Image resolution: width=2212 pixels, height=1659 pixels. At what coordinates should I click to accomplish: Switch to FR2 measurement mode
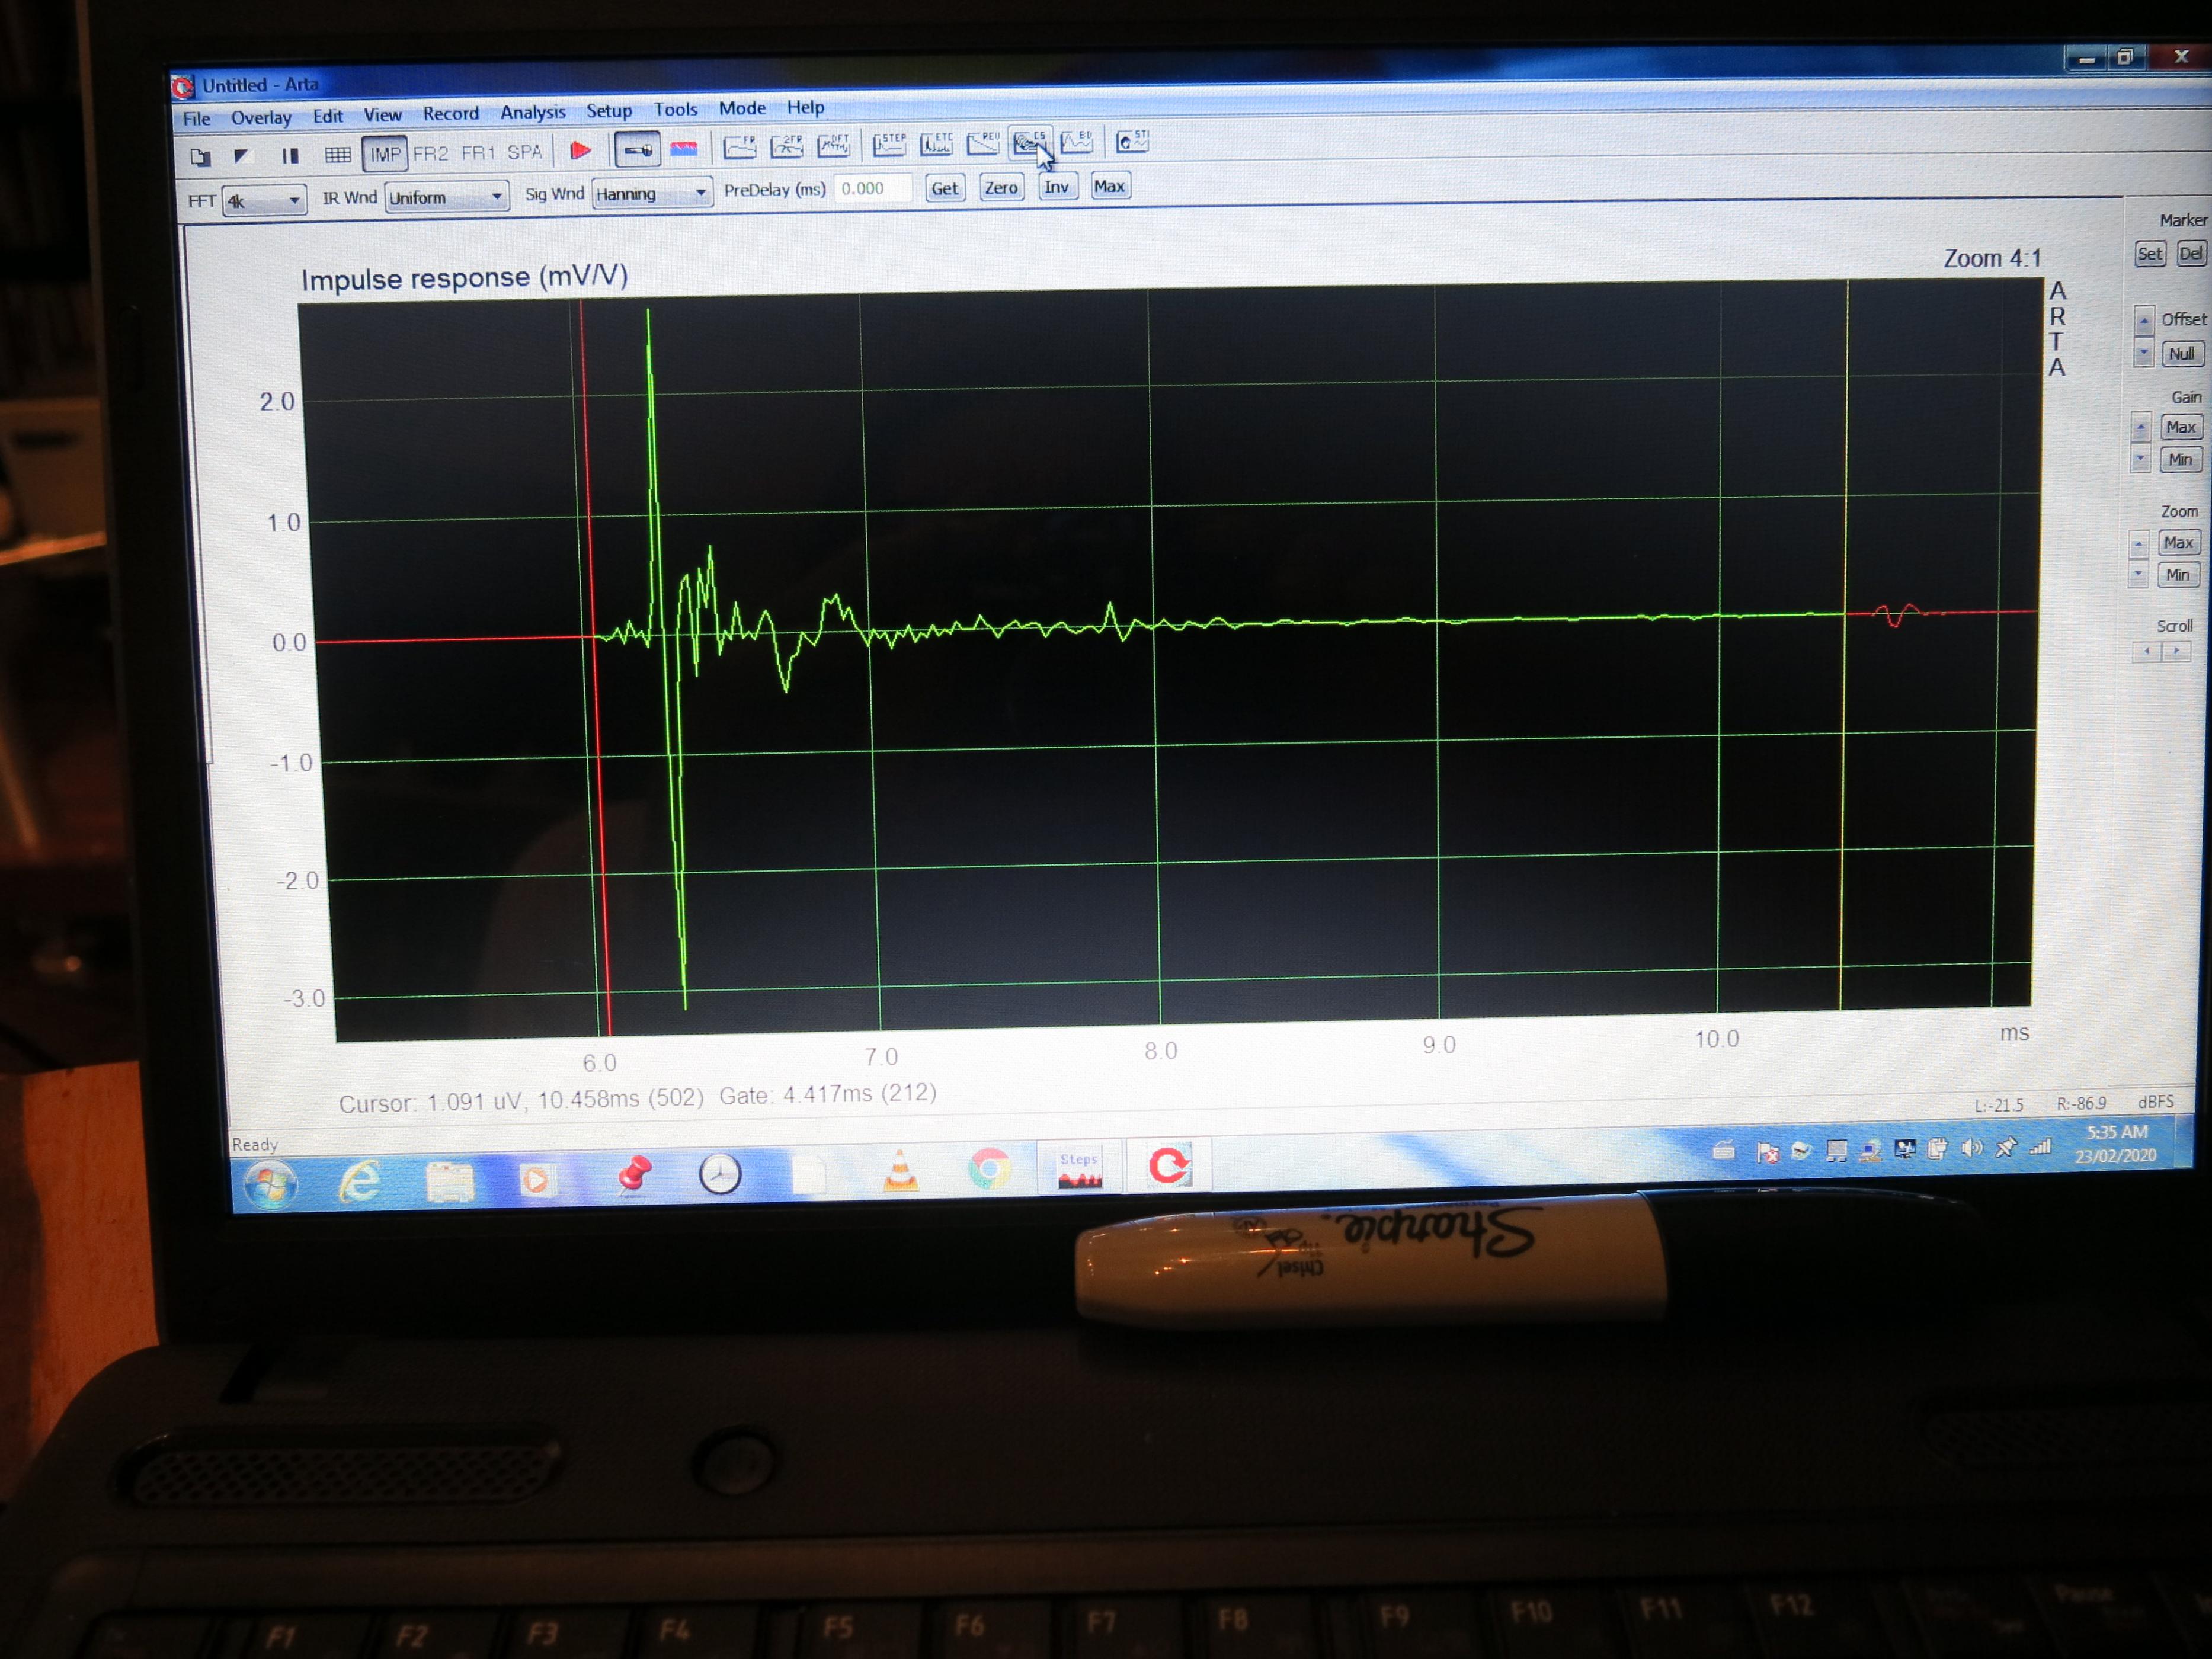[431, 153]
